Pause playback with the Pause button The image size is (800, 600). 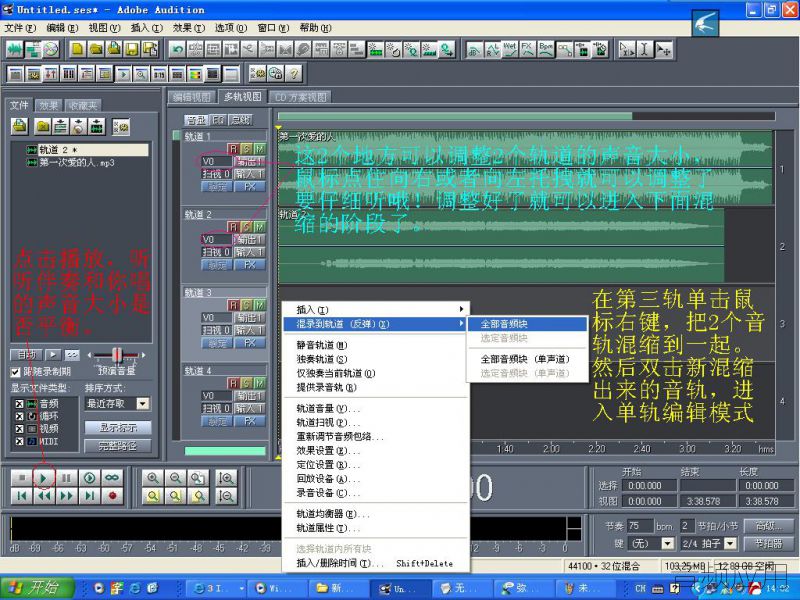(66, 478)
